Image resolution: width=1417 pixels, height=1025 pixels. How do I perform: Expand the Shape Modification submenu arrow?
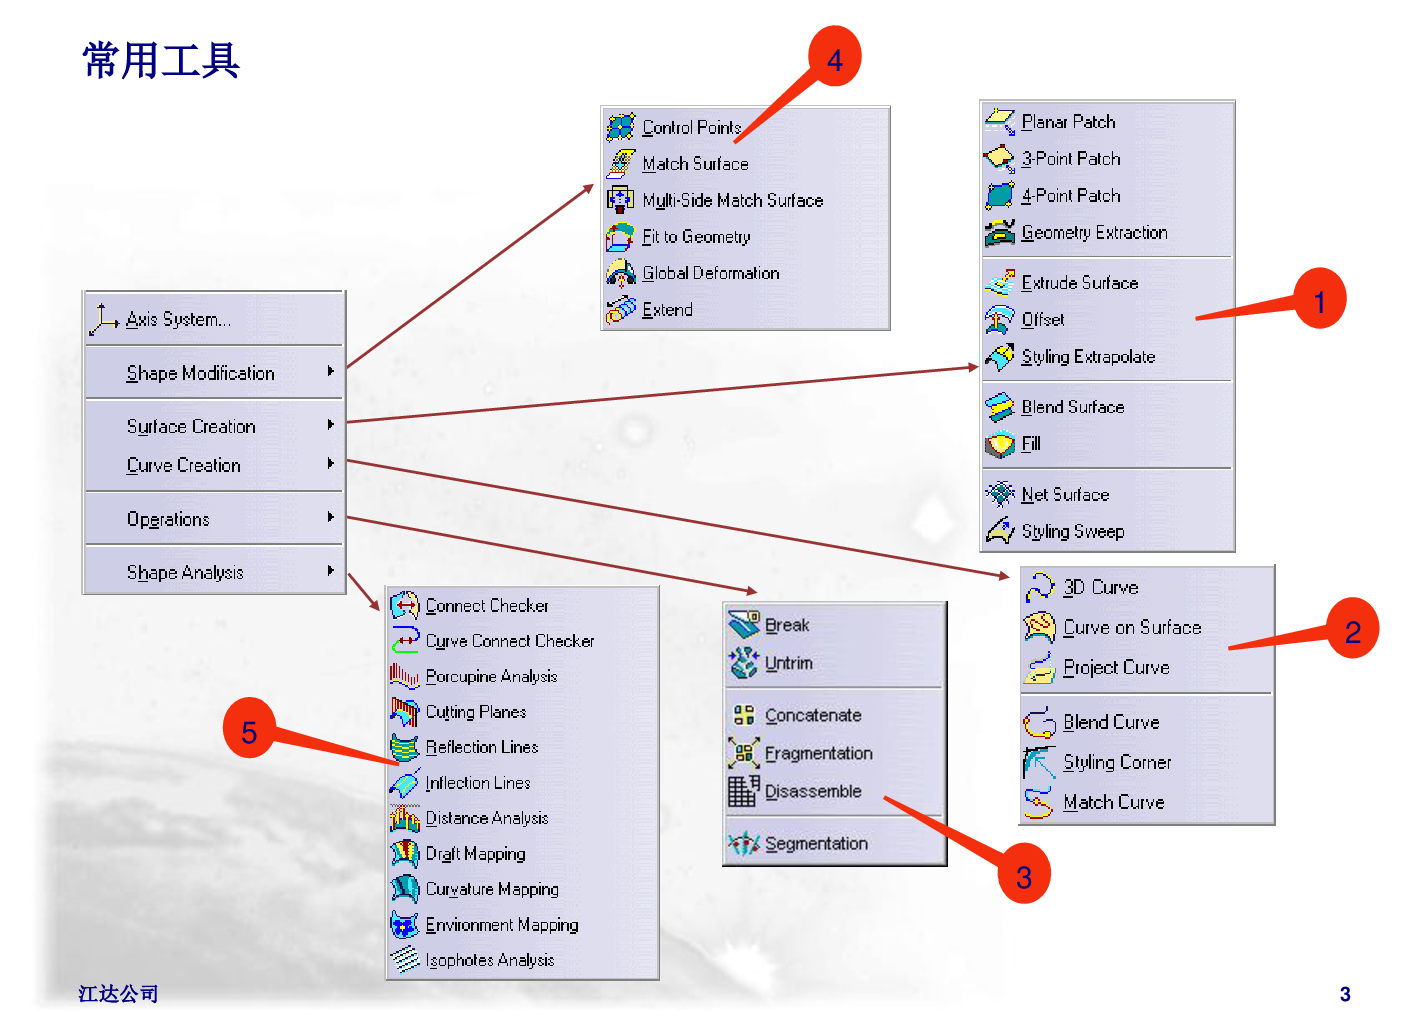click(x=331, y=371)
